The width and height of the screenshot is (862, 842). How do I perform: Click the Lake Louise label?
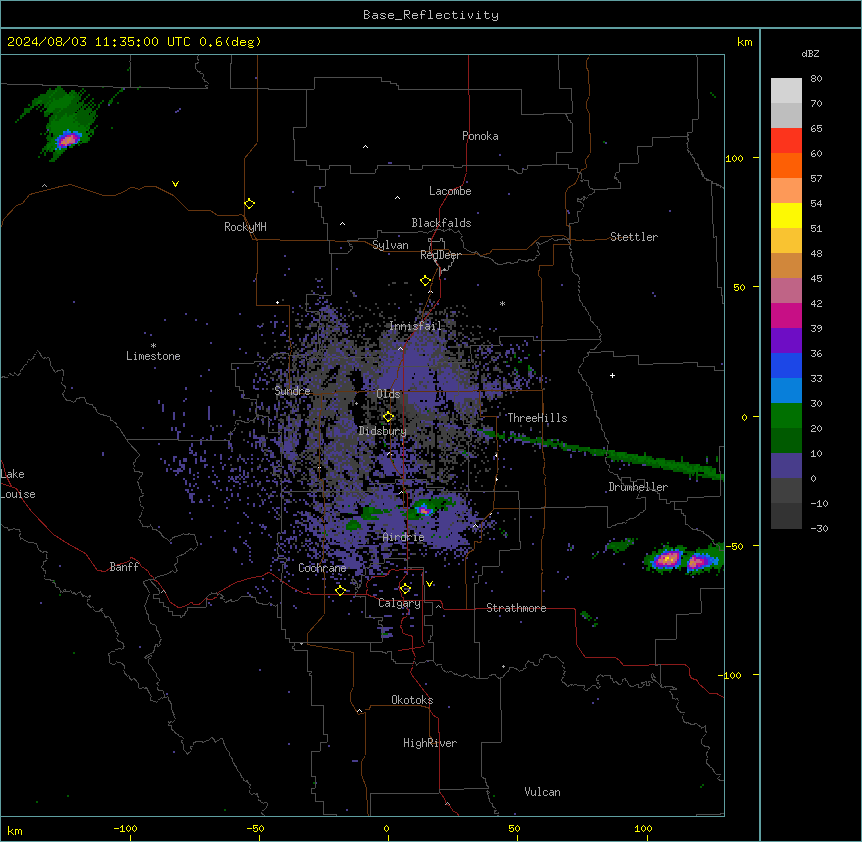(x=18, y=484)
